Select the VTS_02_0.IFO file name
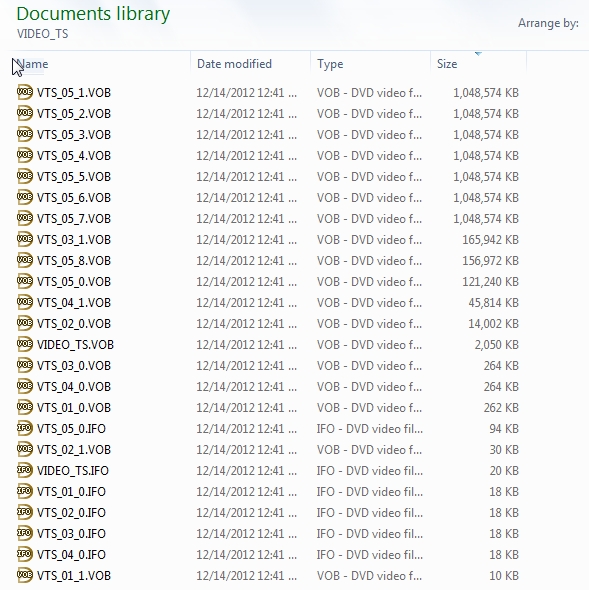The height and width of the screenshot is (590, 589). (x=71, y=512)
